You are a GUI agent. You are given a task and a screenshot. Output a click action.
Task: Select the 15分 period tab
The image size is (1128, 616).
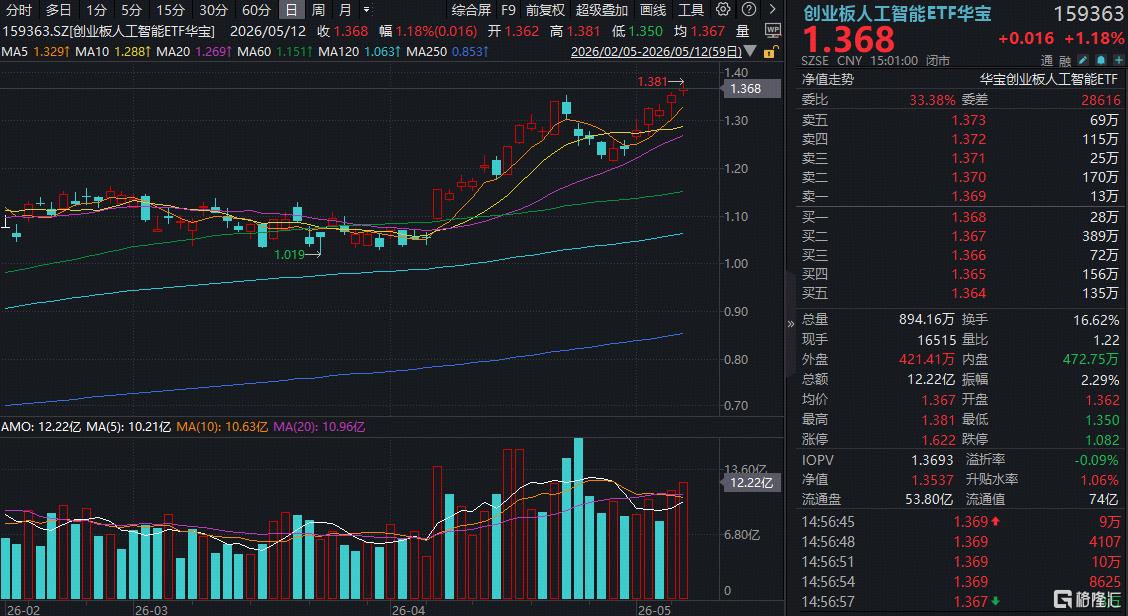pos(170,10)
